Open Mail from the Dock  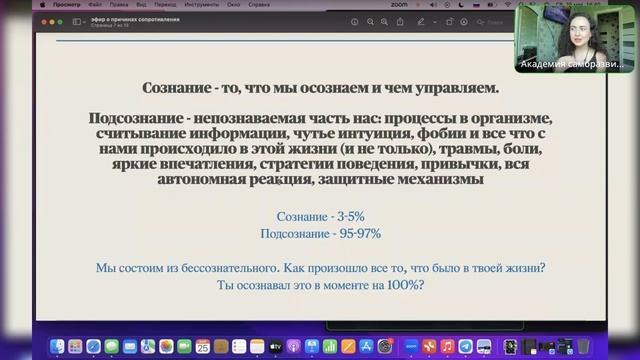(130, 347)
